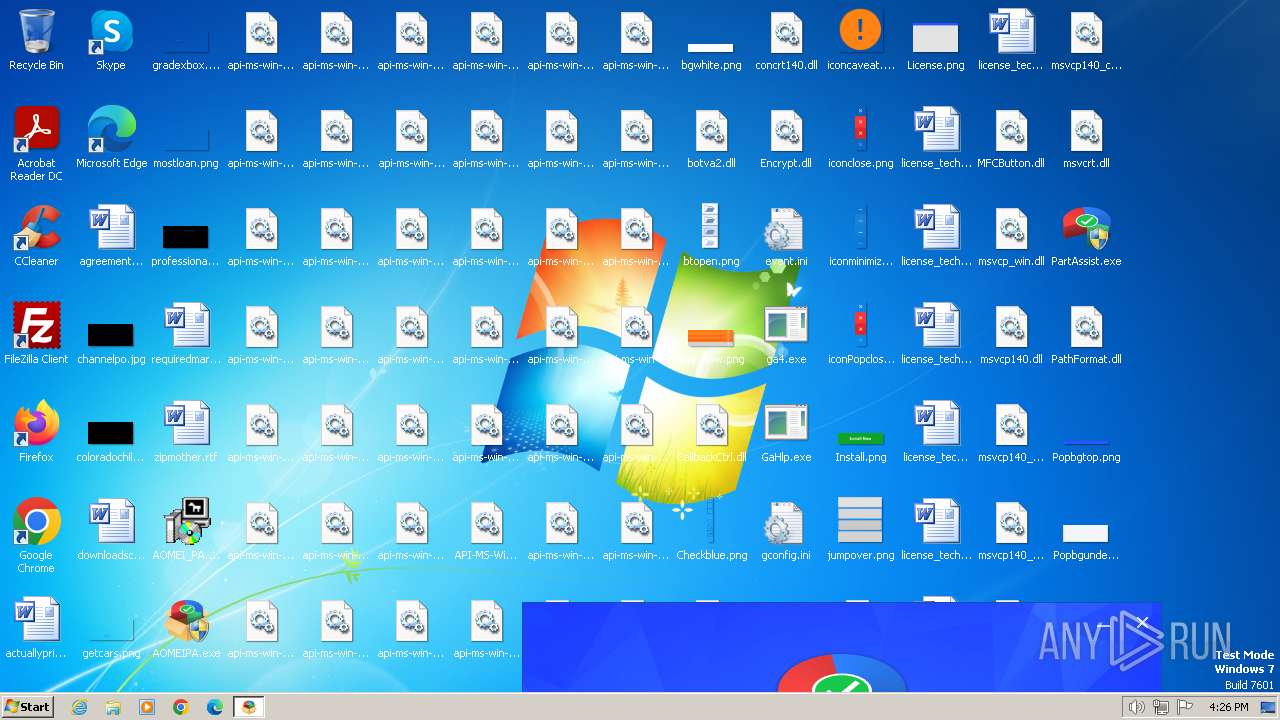
Task: Select the iconcaveat orange warning image file
Action: 861,40
